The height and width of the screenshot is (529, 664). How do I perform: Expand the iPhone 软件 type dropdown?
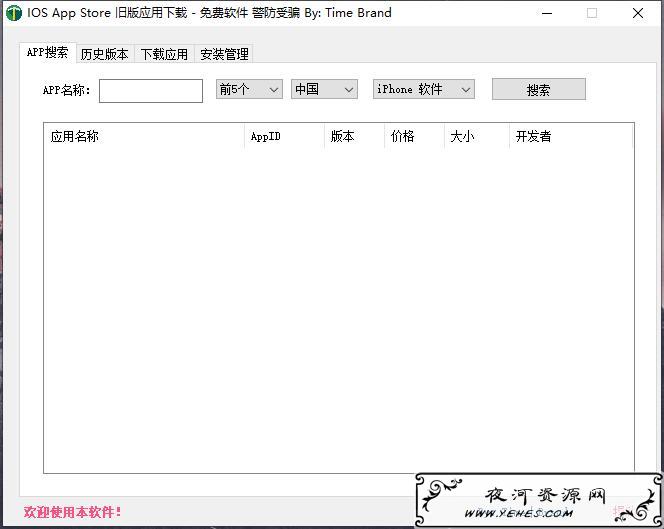(424, 89)
